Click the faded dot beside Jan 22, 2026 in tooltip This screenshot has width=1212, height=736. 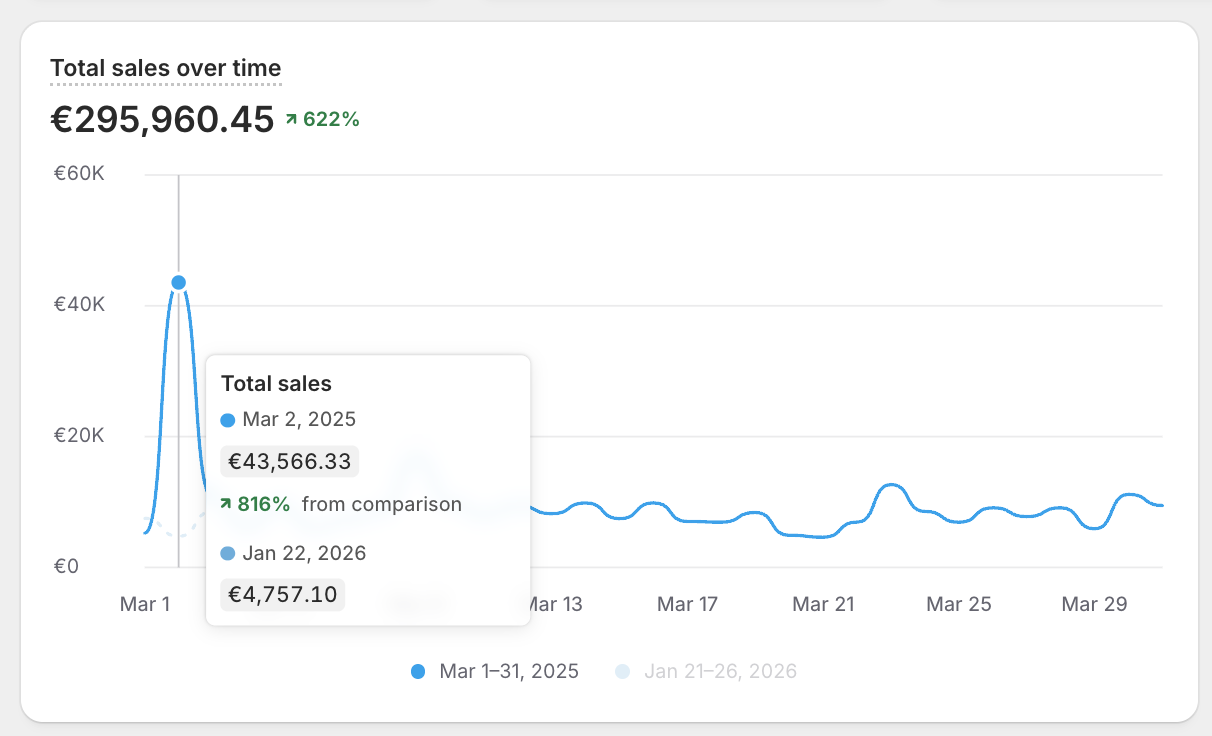click(227, 553)
